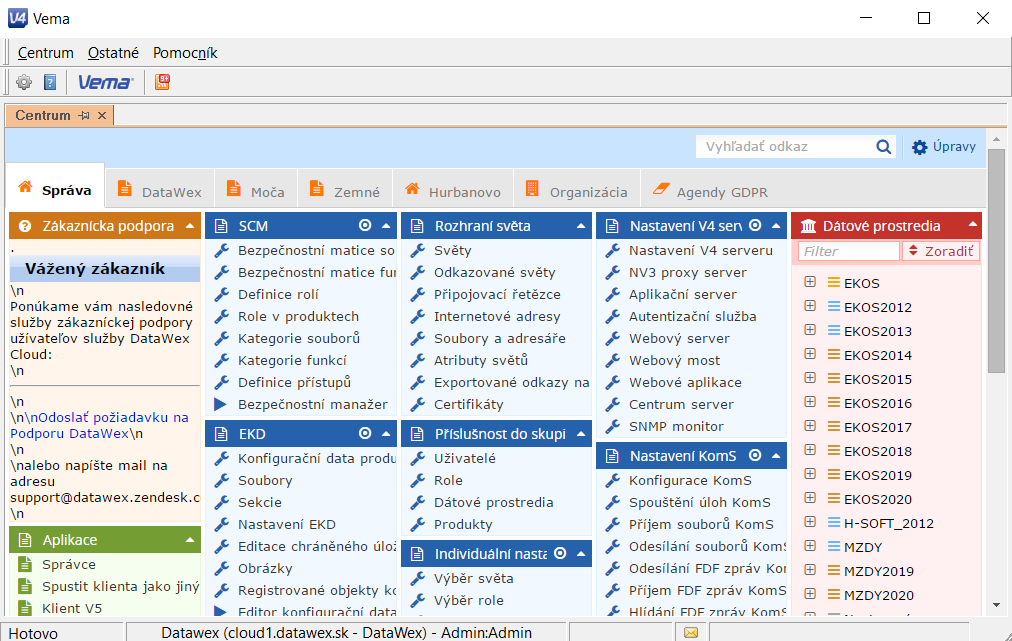Open the Pomocník menu
This screenshot has width=1012, height=641.
click(185, 53)
